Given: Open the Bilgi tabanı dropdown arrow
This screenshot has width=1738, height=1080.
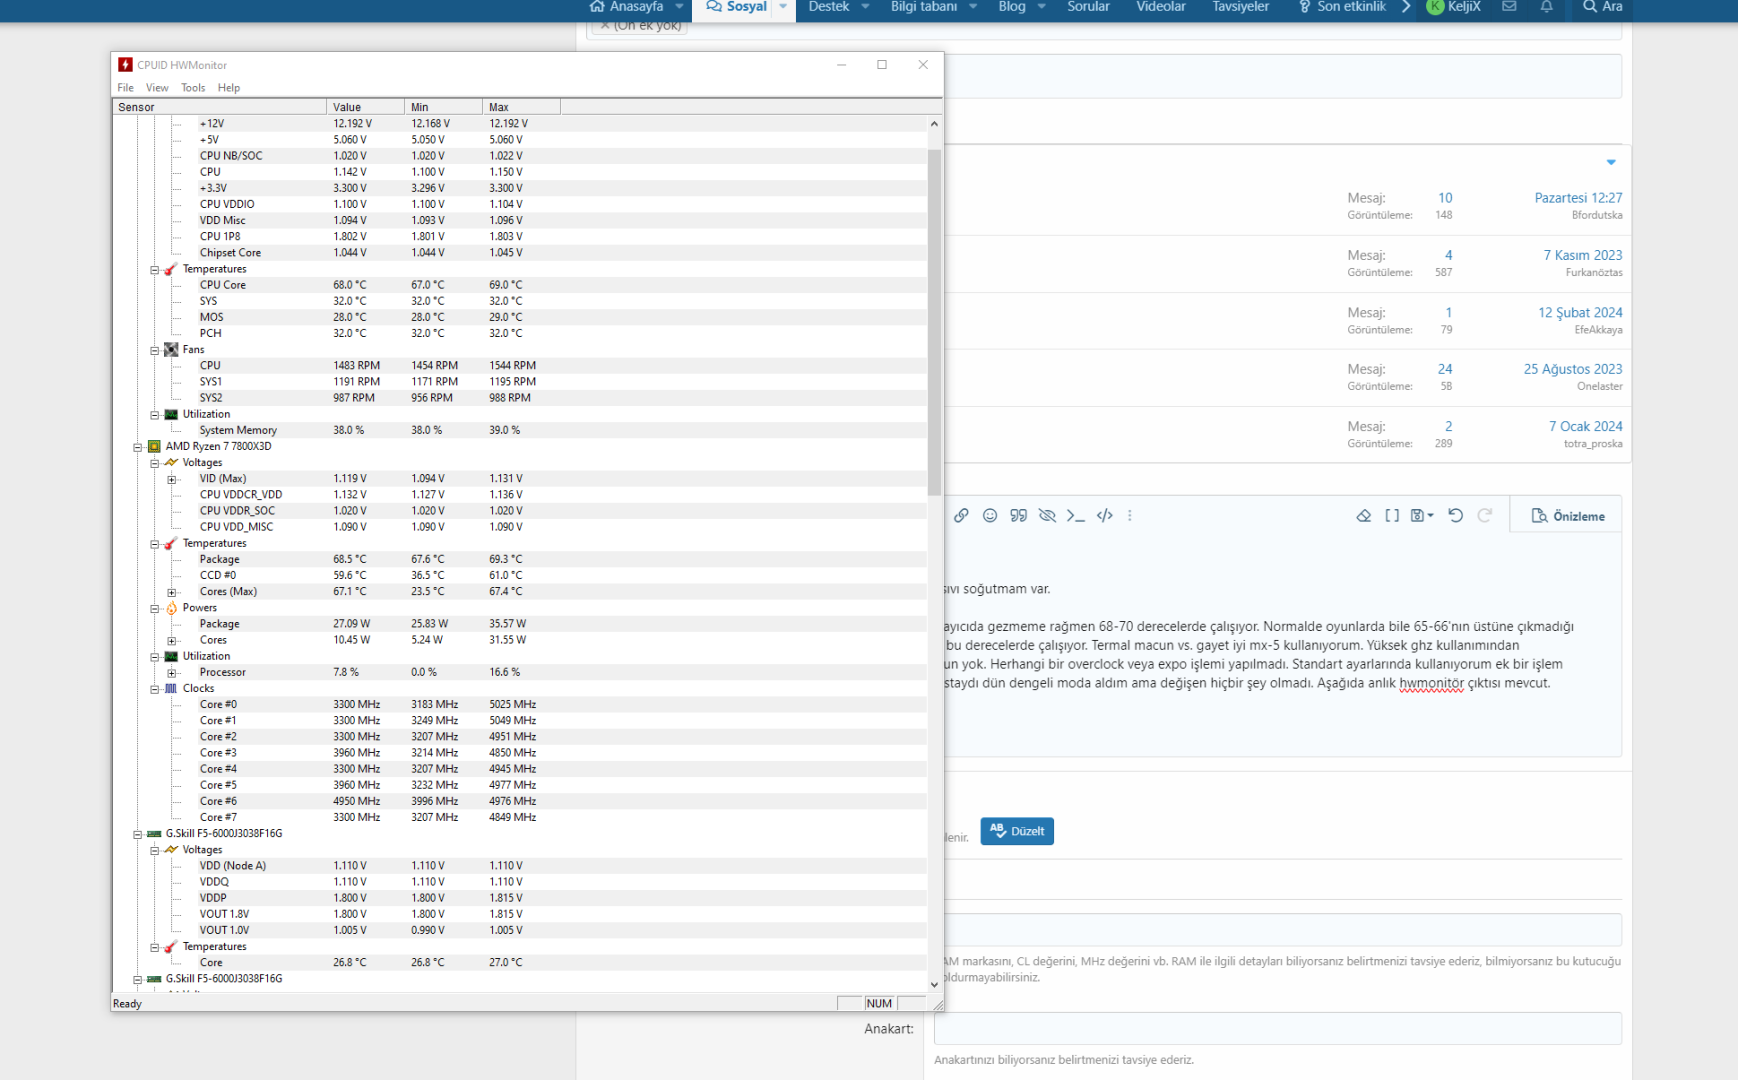Looking at the screenshot, I should click(973, 7).
